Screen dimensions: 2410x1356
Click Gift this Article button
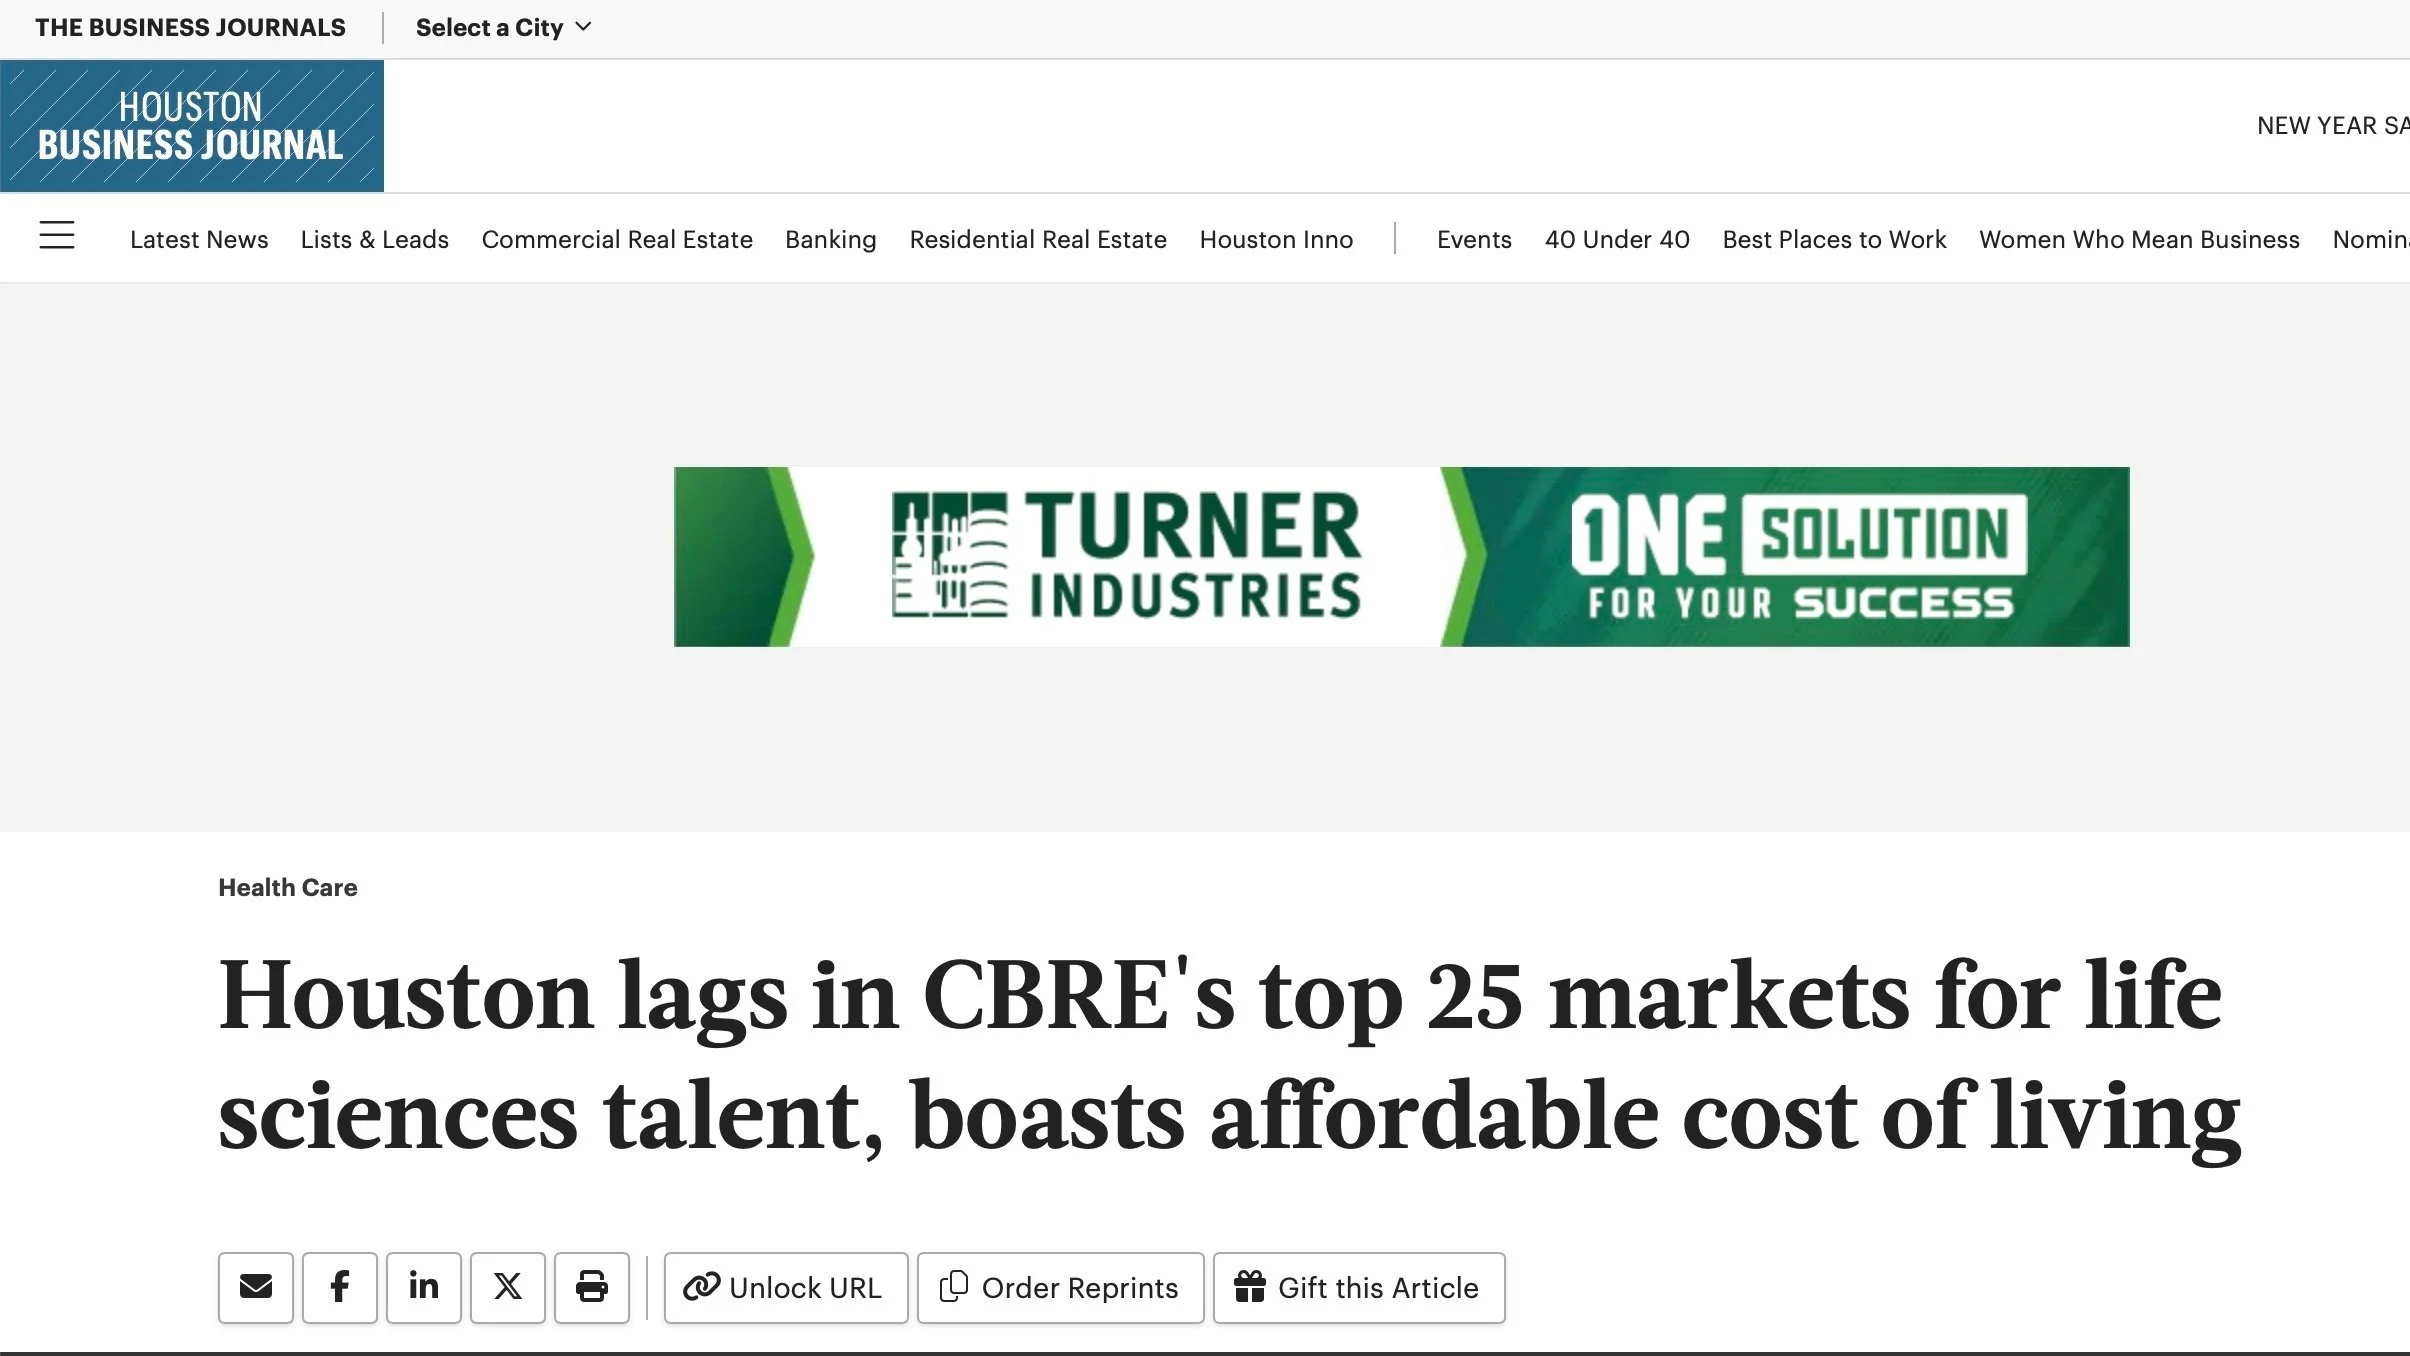(x=1358, y=1287)
